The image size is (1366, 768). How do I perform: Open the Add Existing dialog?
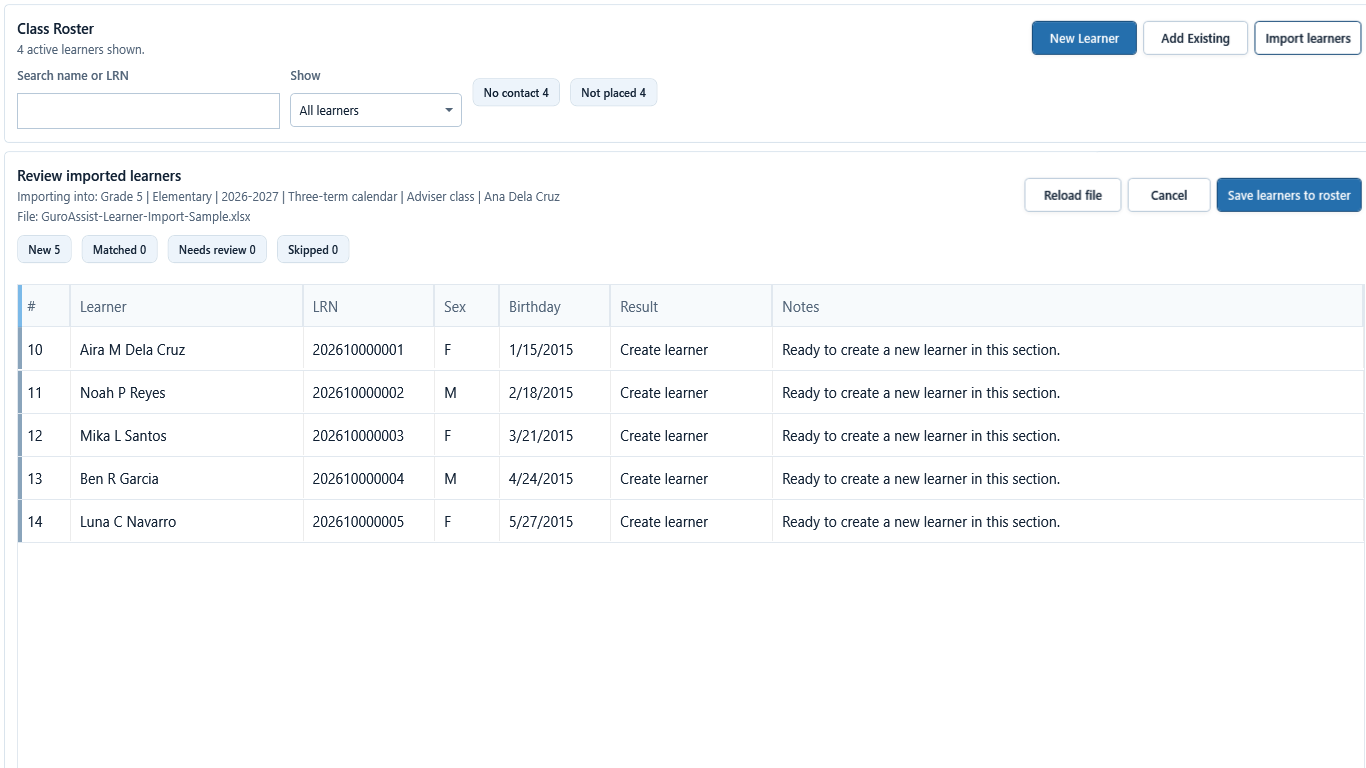(x=1195, y=38)
